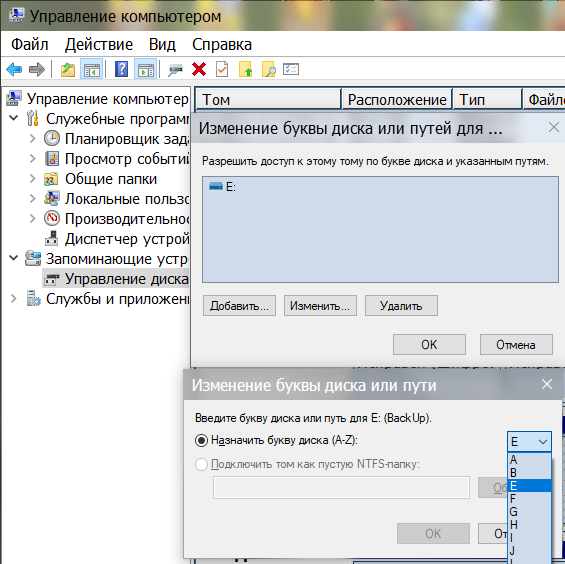Click OK in drive letters and paths dialog
Screen dimensions: 565x564
[x=429, y=345]
